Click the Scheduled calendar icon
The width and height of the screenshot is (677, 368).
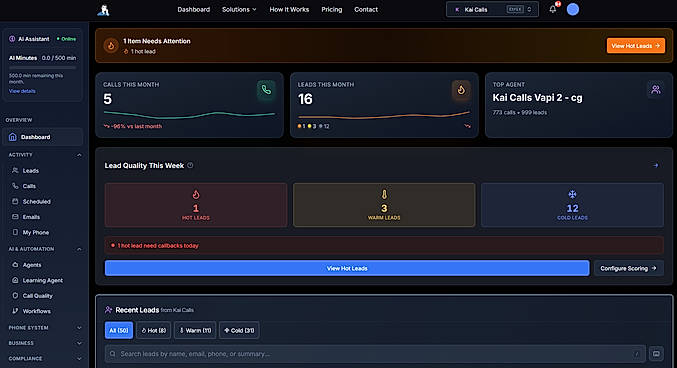coord(15,201)
